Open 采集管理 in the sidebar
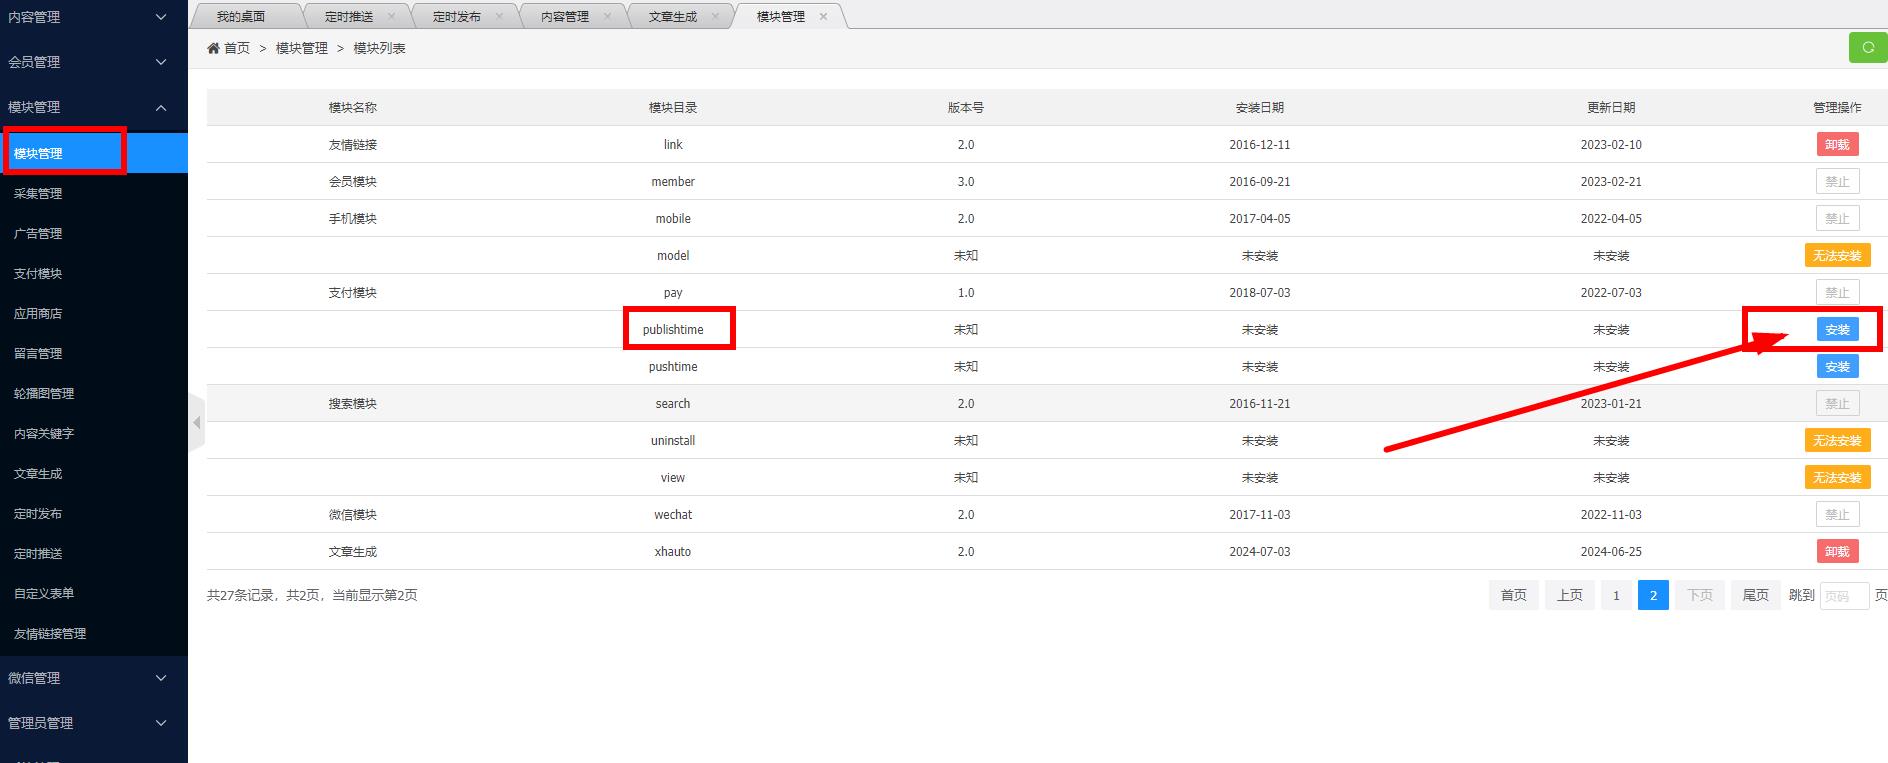 pos(38,193)
